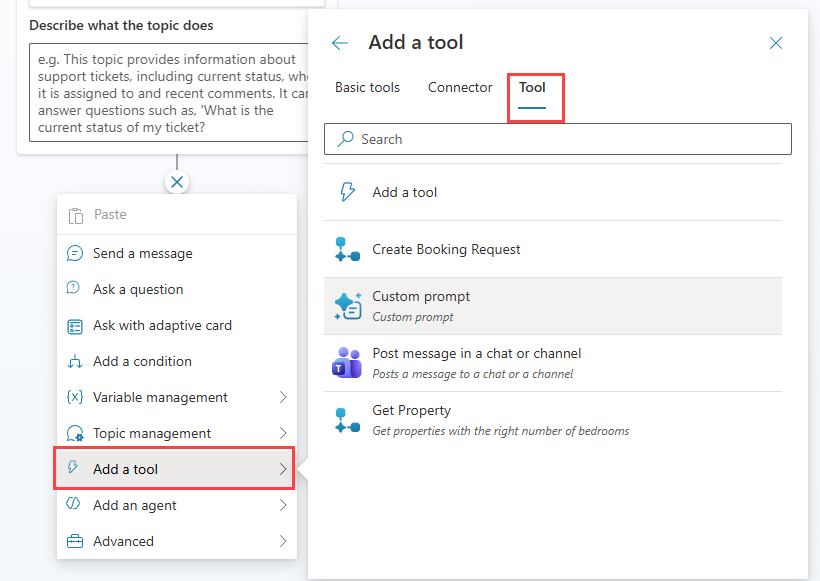Switch to the Connector tab

tap(460, 87)
